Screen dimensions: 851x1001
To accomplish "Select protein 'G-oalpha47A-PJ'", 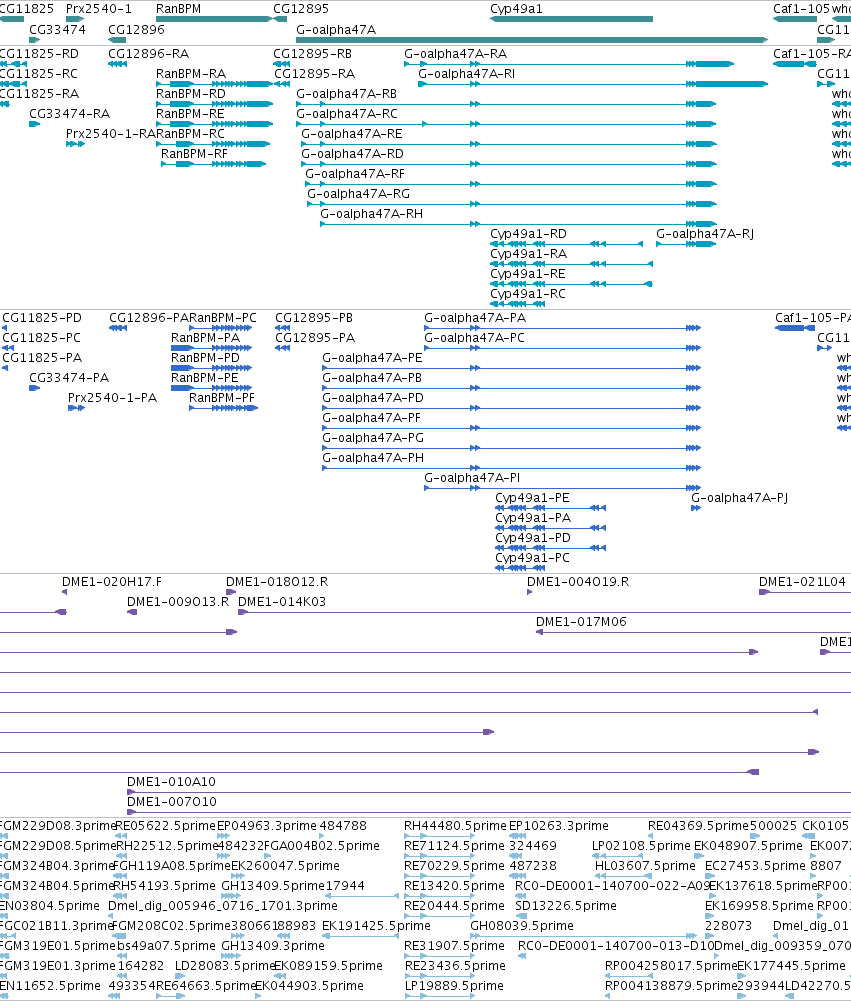I will 739,498.
